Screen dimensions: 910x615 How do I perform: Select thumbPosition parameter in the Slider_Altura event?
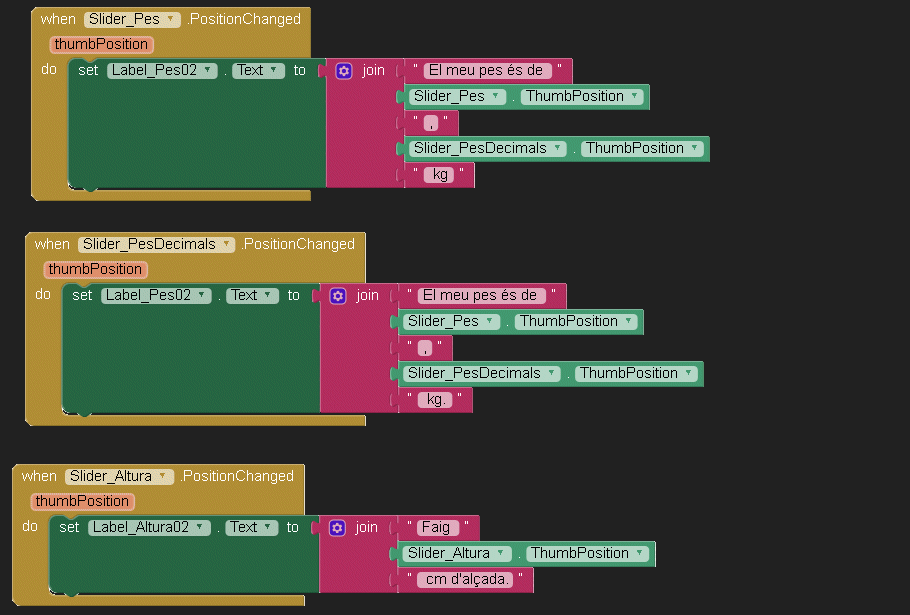(x=83, y=501)
